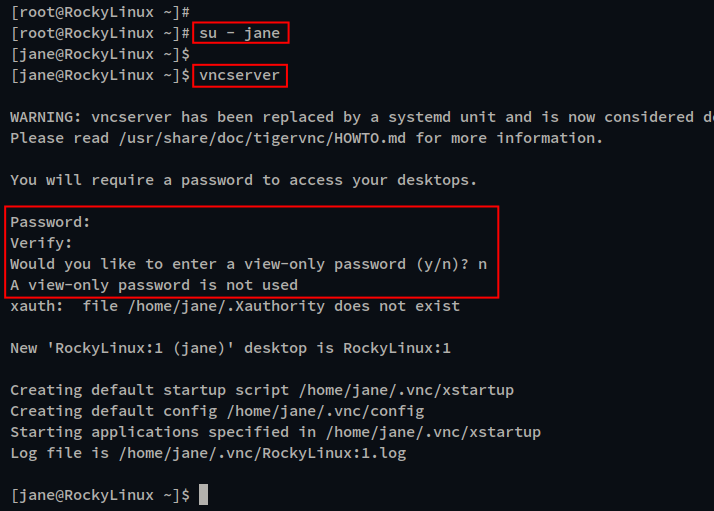Click the xauth .Xauthority does not exist line
This screenshot has height=511, width=714.
(235, 306)
